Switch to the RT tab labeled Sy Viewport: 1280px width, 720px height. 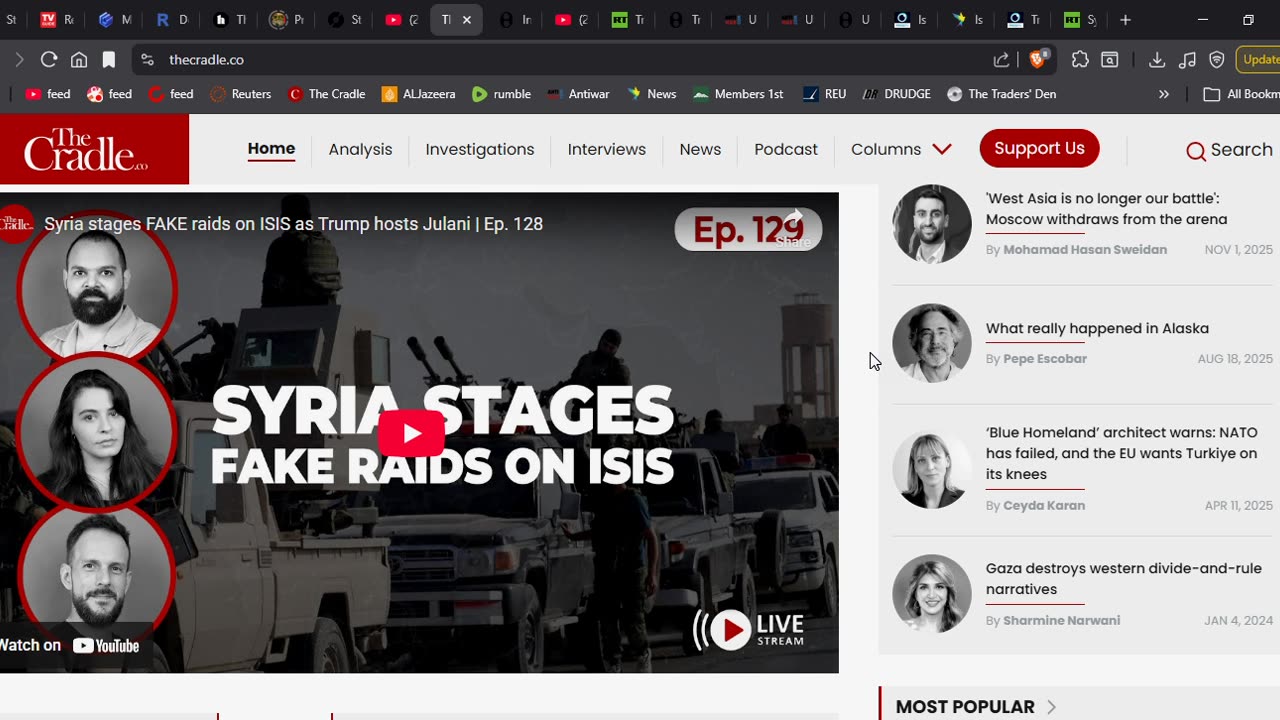(x=1080, y=20)
